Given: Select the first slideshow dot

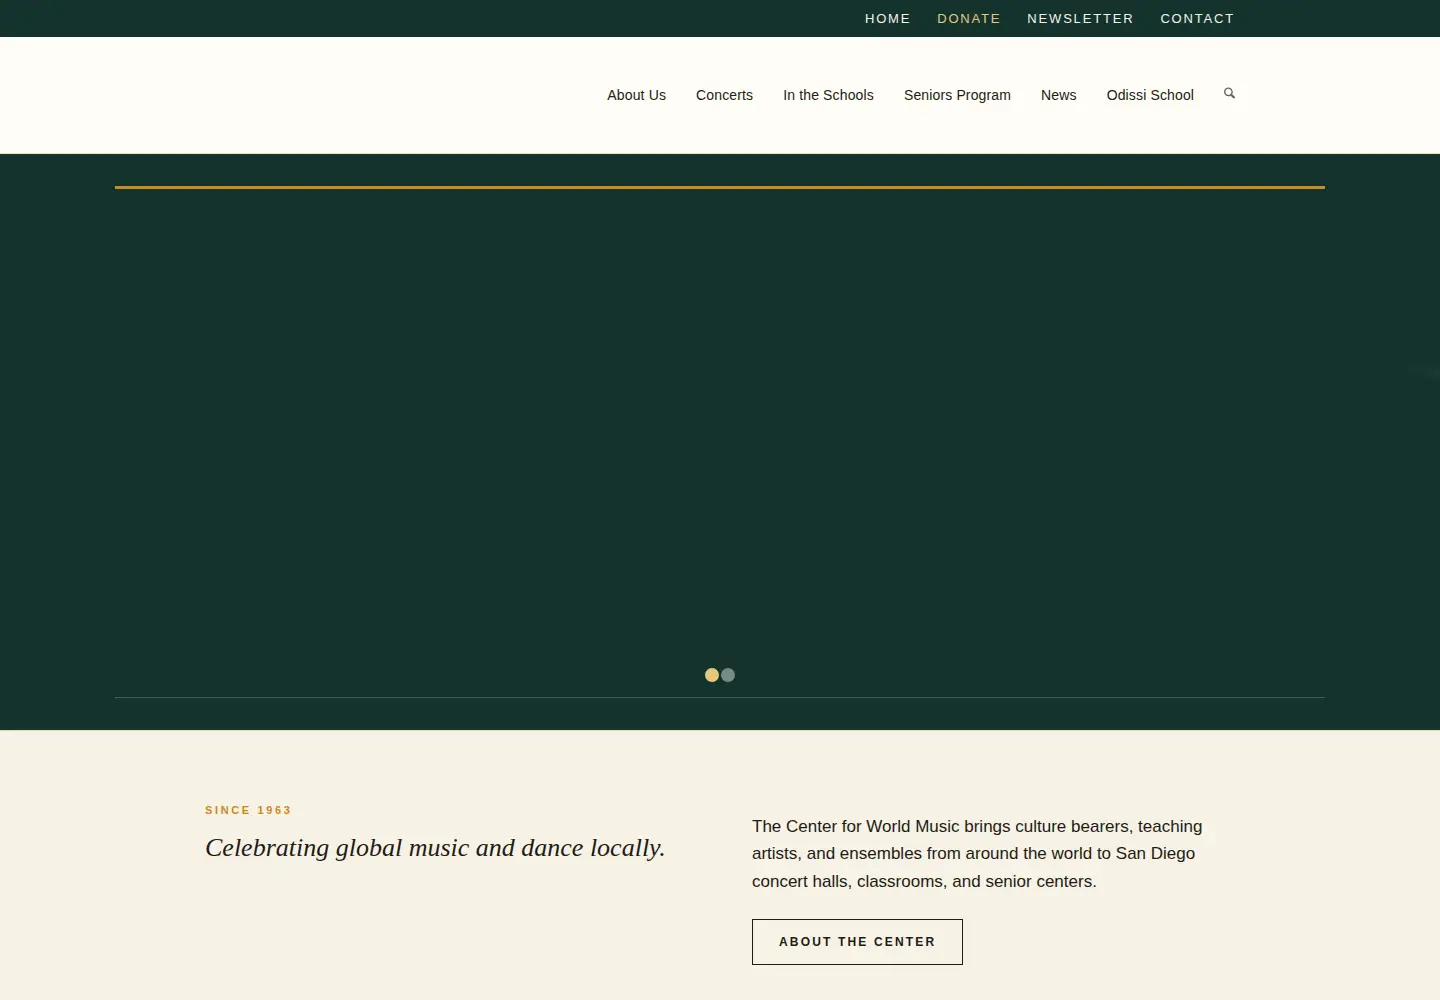Looking at the screenshot, I should 712,675.
